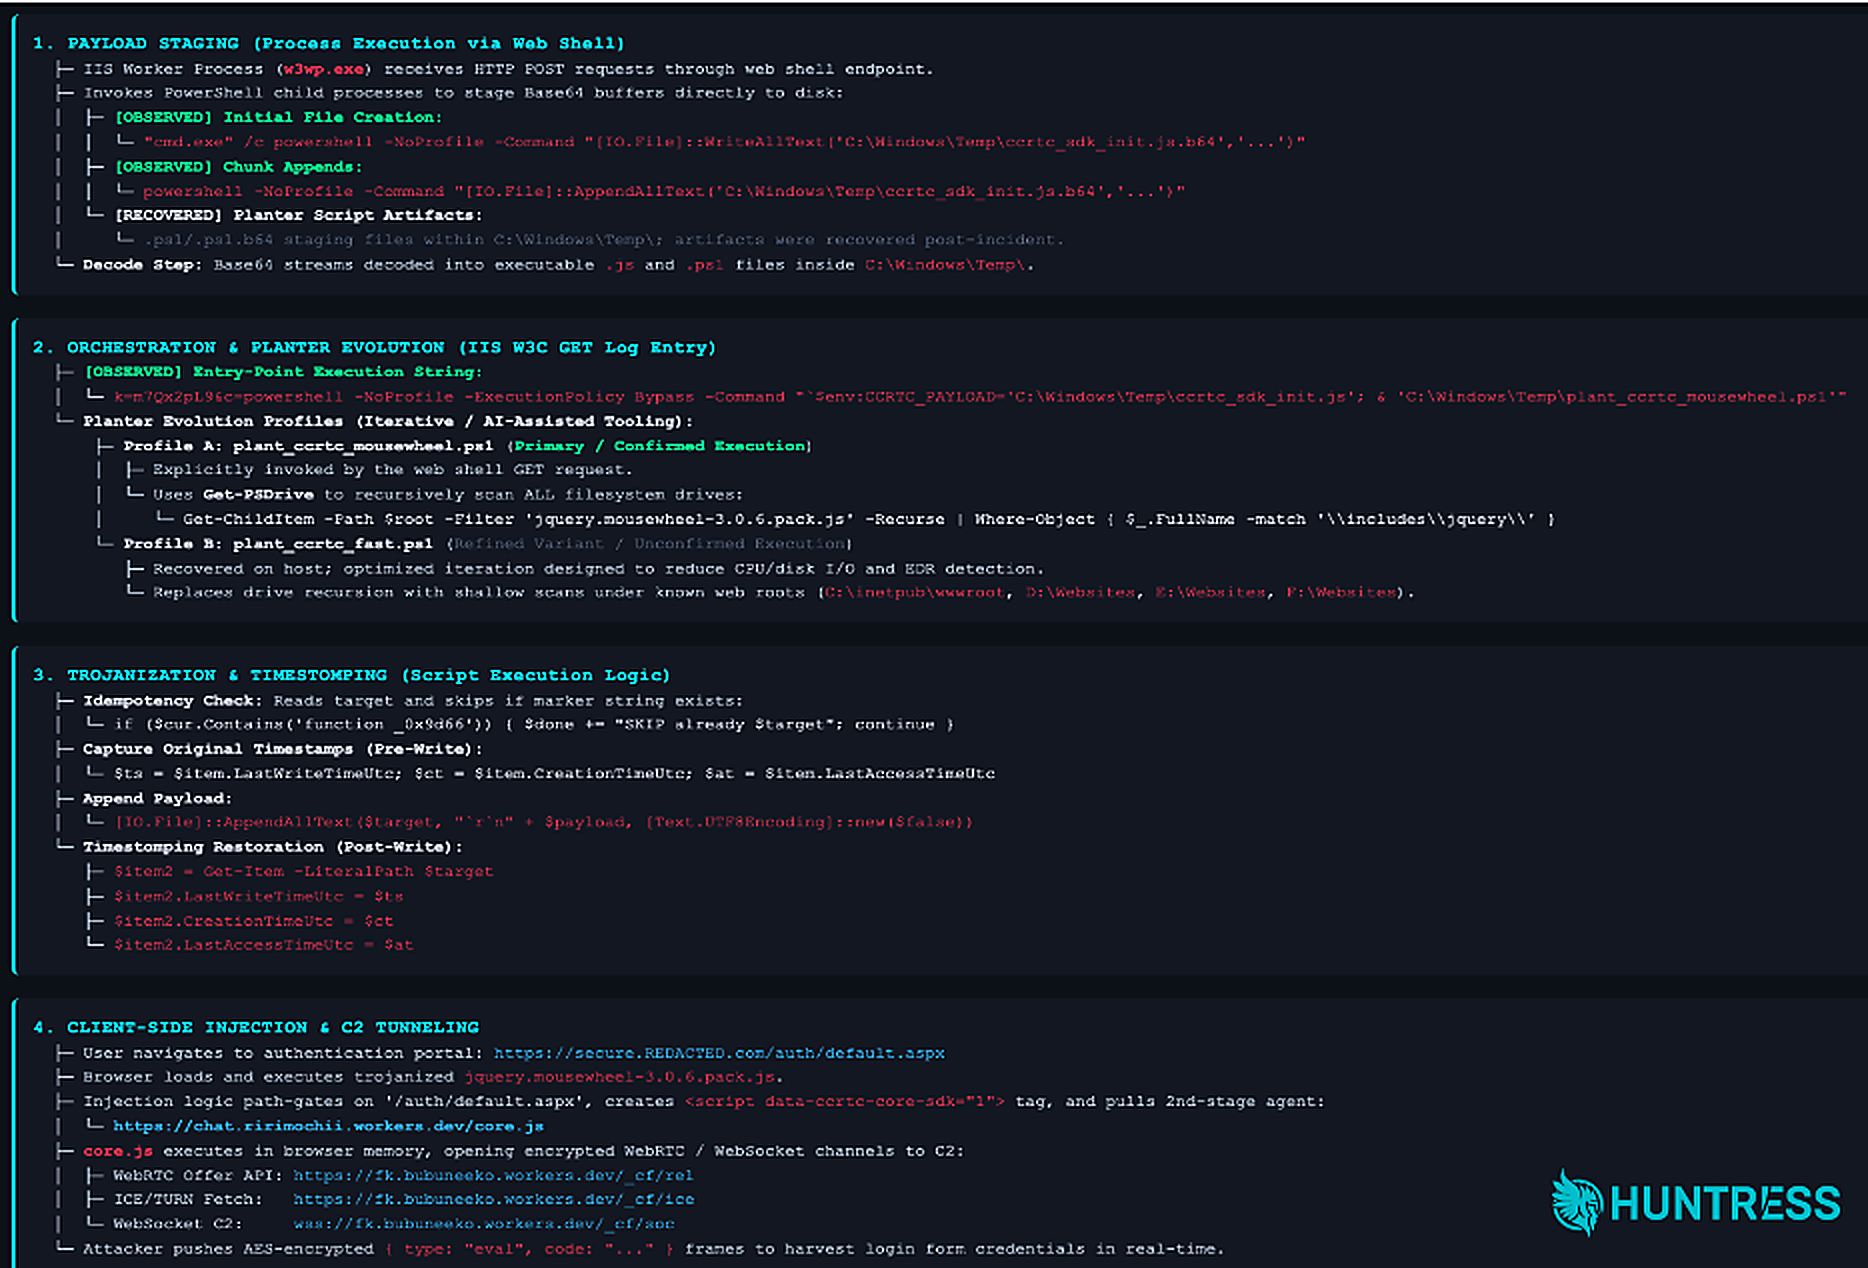The image size is (1868, 1268).
Task: Click the grey '.ps1/.ps1.b64 staging files' line
Action: tap(604, 240)
